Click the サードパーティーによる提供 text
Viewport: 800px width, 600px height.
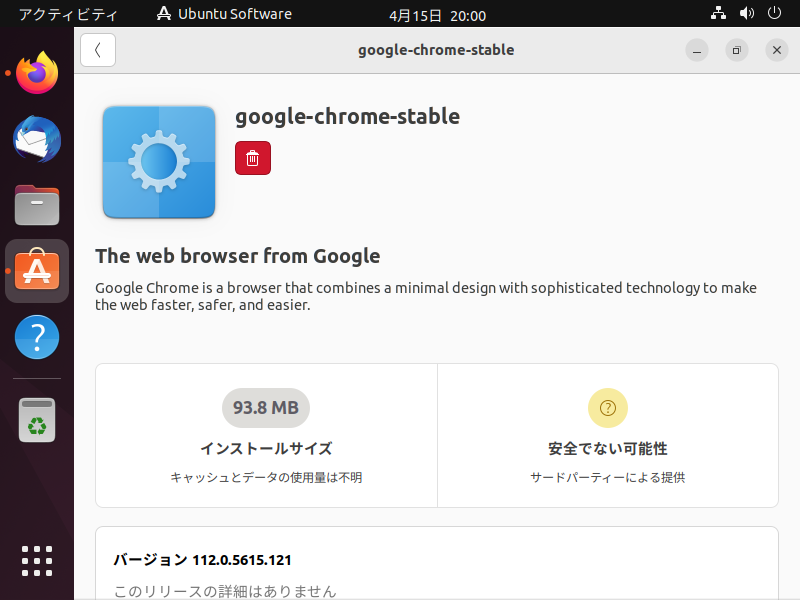(x=608, y=478)
